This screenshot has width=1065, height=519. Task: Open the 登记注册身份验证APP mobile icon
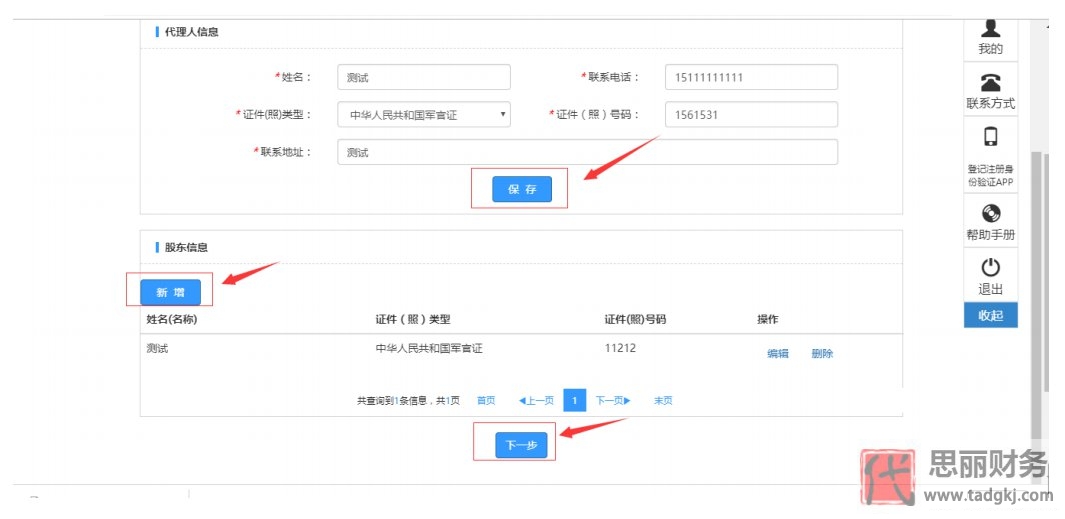point(990,138)
